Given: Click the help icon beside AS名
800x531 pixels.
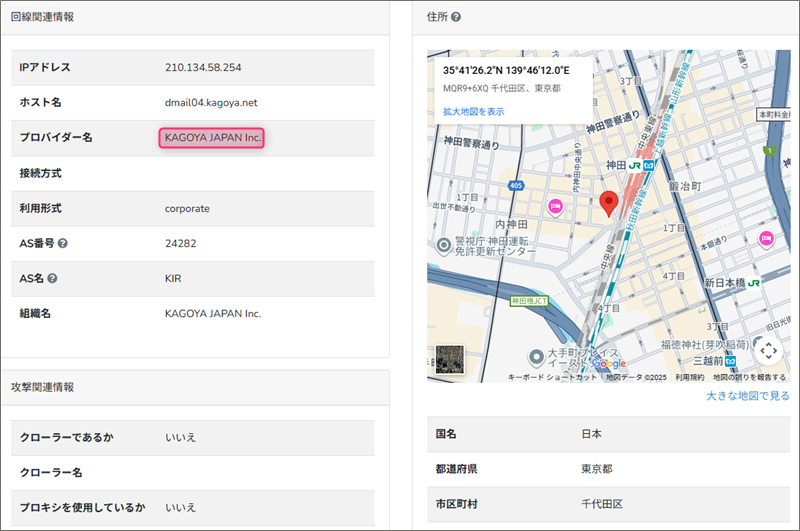Looking at the screenshot, I should (x=52, y=278).
